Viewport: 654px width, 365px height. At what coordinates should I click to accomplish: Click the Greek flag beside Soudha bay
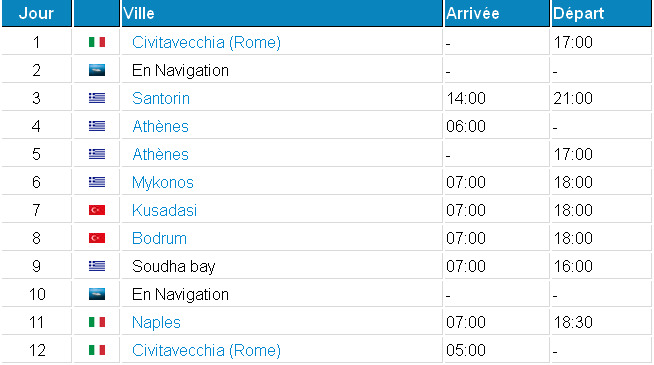pyautogui.click(x=97, y=266)
